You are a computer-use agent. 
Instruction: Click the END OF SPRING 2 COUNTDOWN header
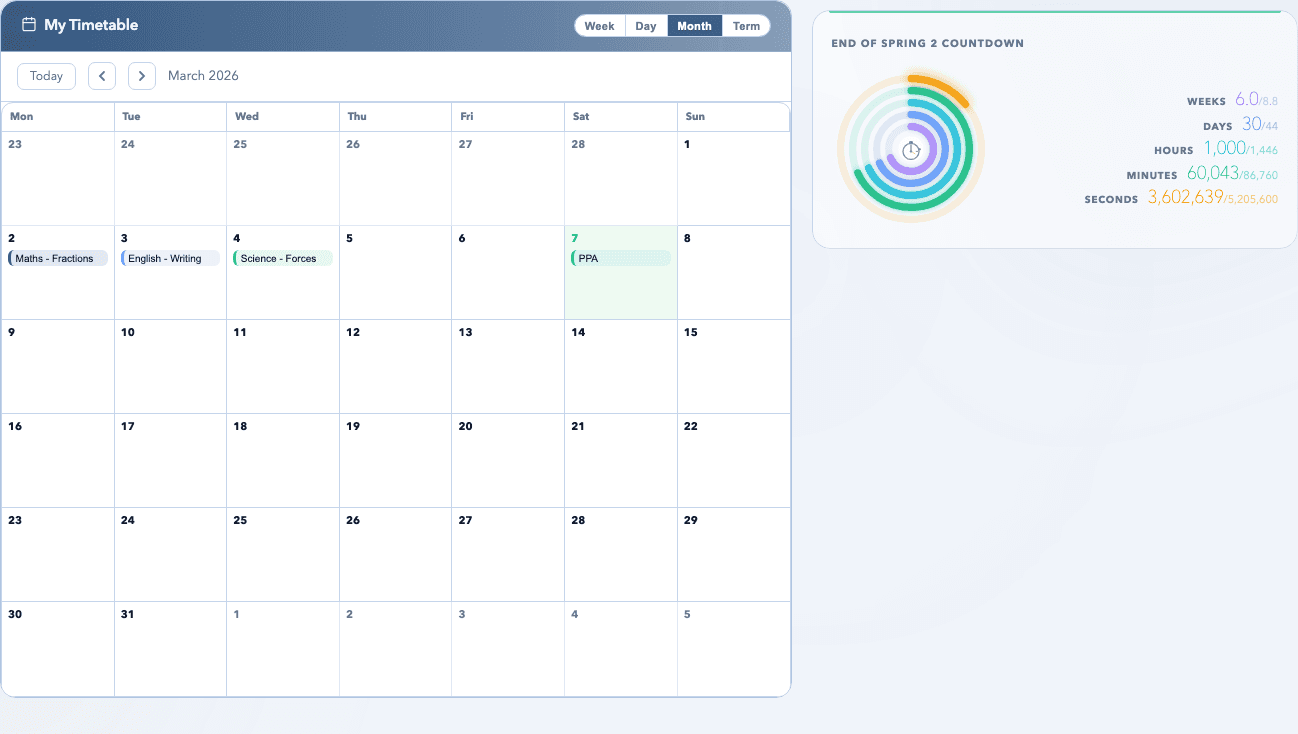[928, 43]
